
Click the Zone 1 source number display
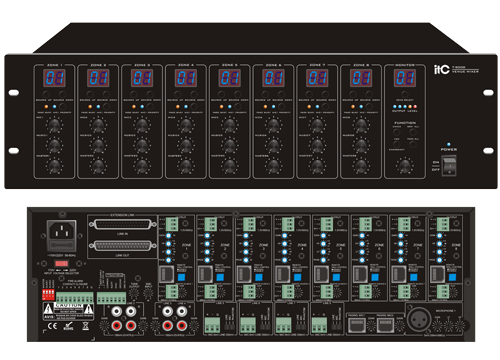click(54, 78)
